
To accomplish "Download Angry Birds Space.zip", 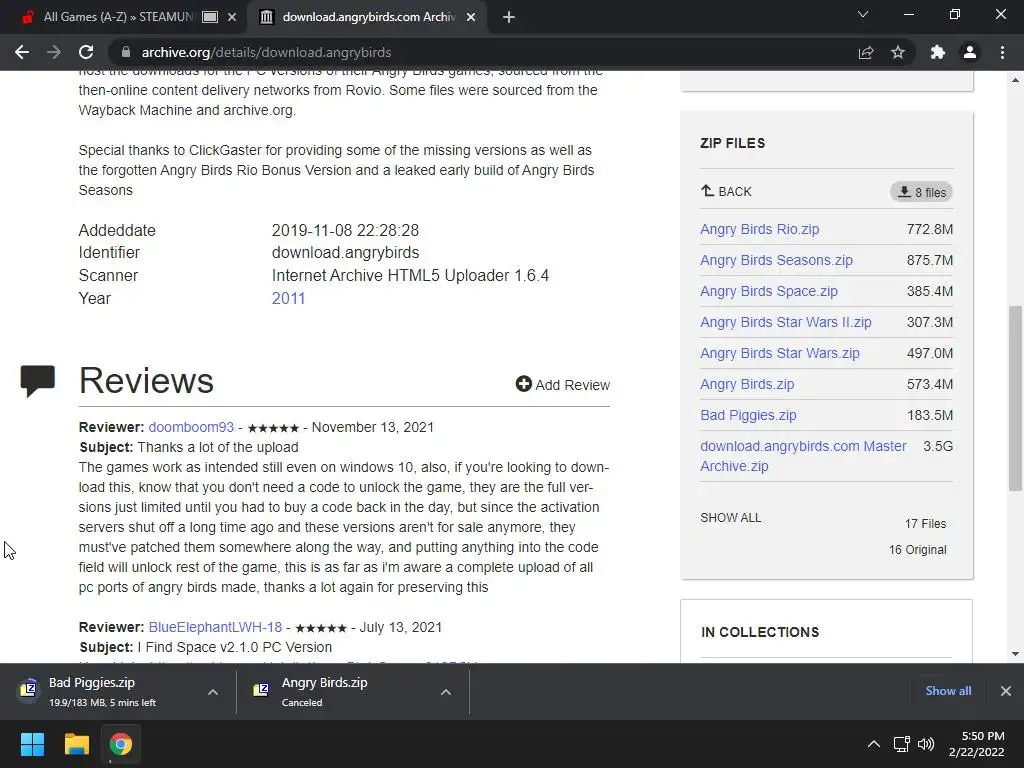I will click(769, 291).
